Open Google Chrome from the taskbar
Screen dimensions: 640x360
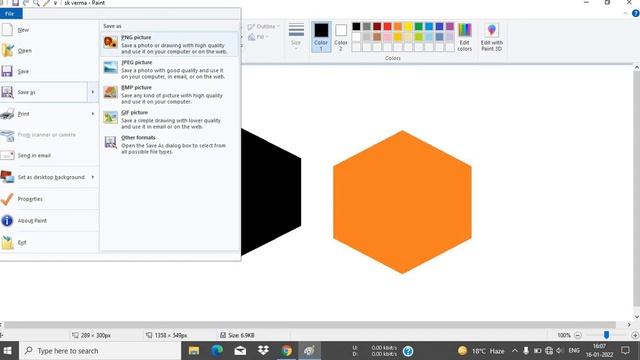(287, 351)
